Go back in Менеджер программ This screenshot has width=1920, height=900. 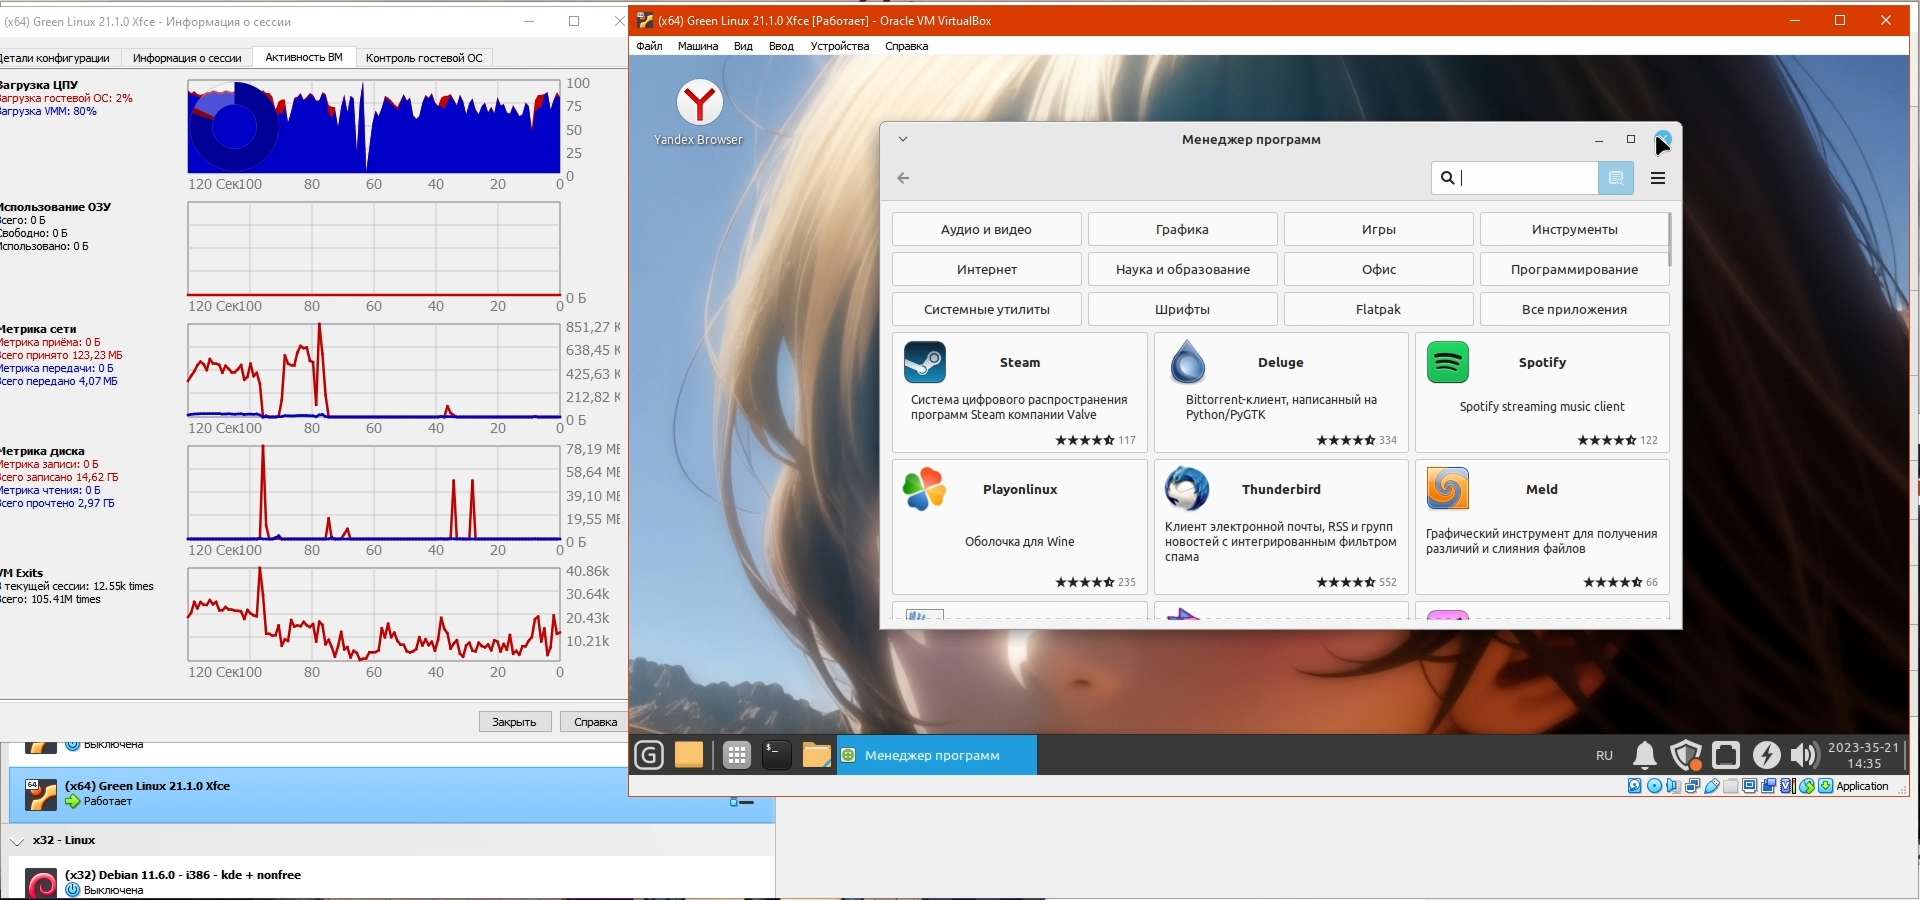click(903, 178)
